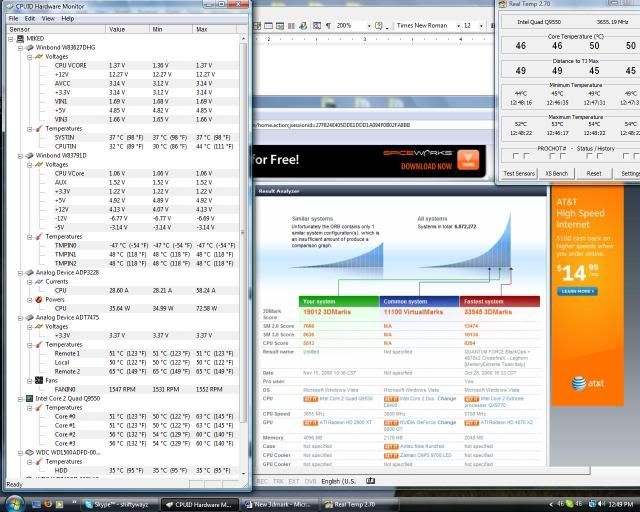Click the Powers icon under ADP3228

click(39, 300)
